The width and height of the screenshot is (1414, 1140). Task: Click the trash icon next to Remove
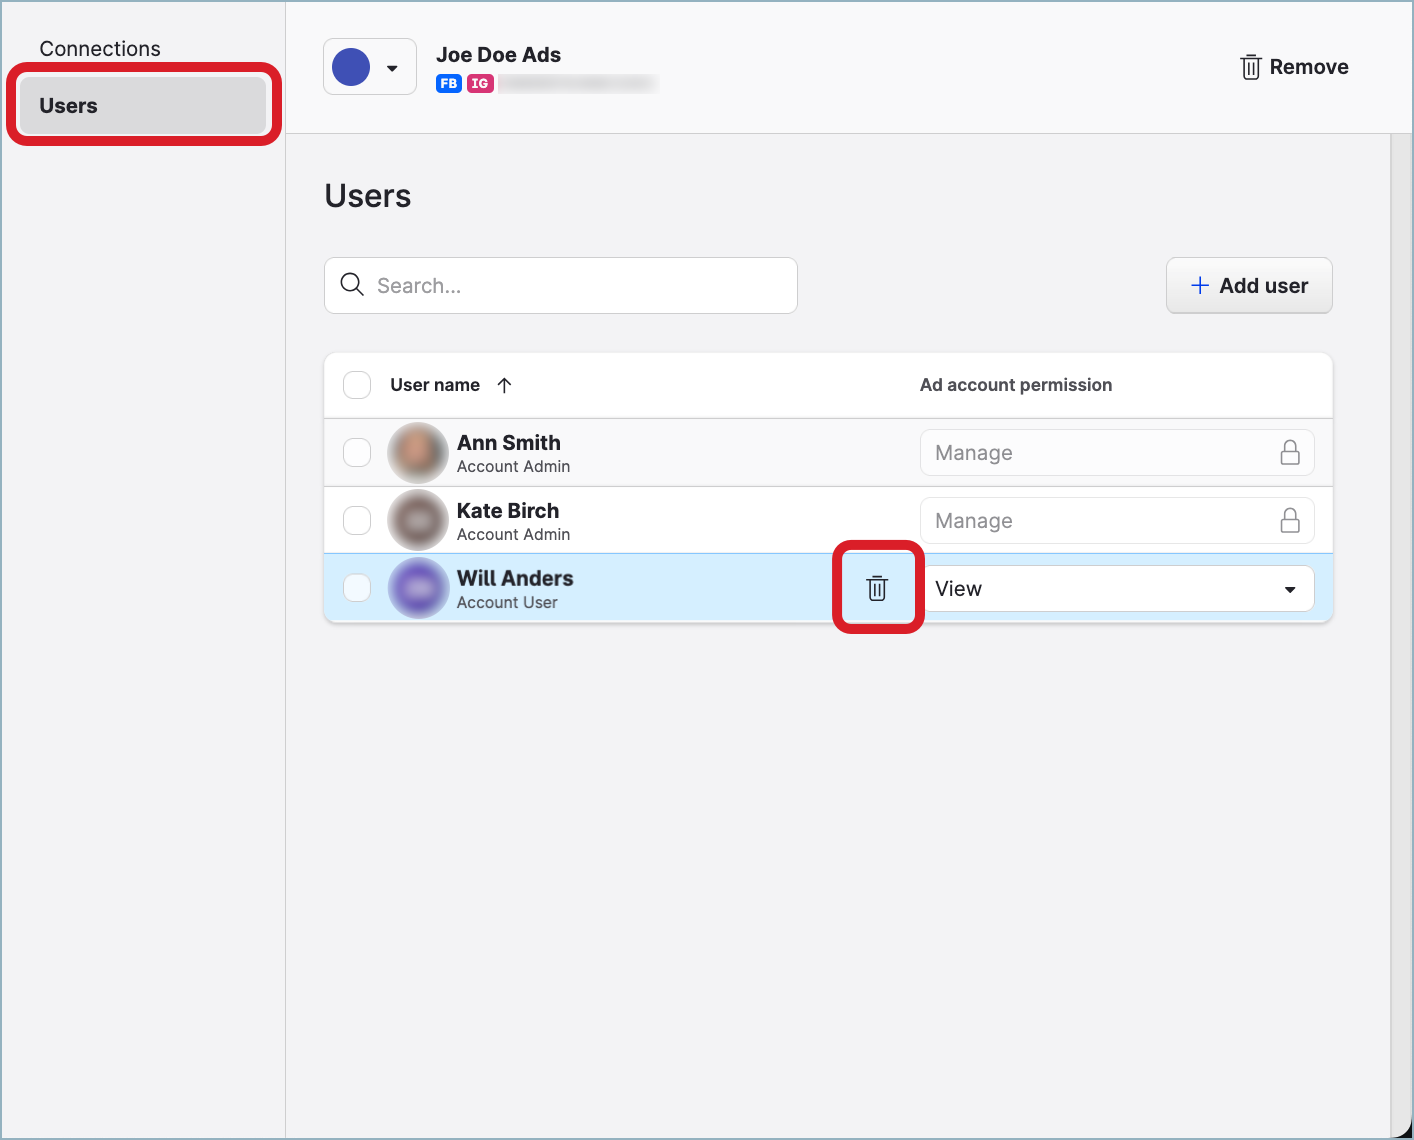pos(1250,66)
